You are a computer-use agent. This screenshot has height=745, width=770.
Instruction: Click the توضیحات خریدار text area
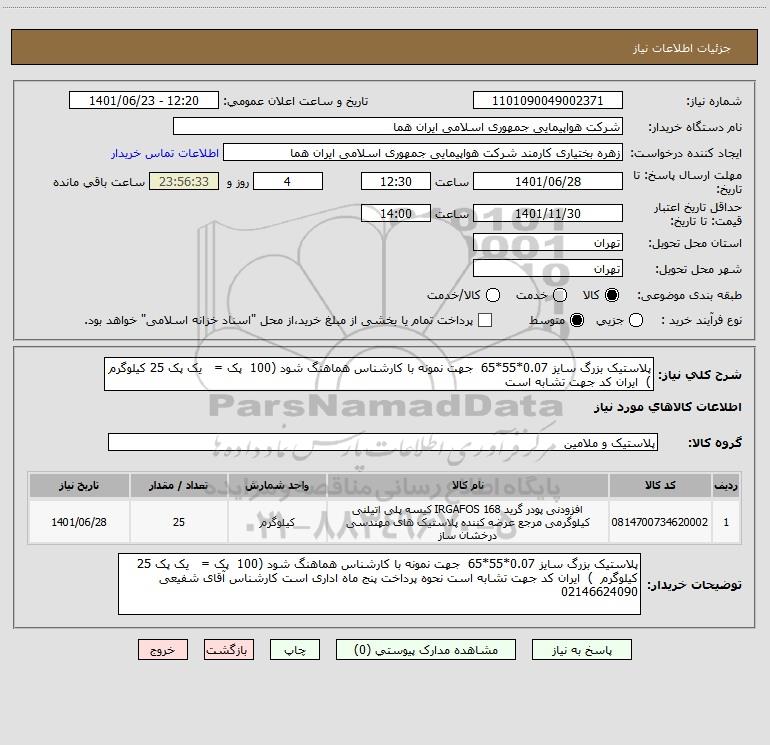pos(379,584)
